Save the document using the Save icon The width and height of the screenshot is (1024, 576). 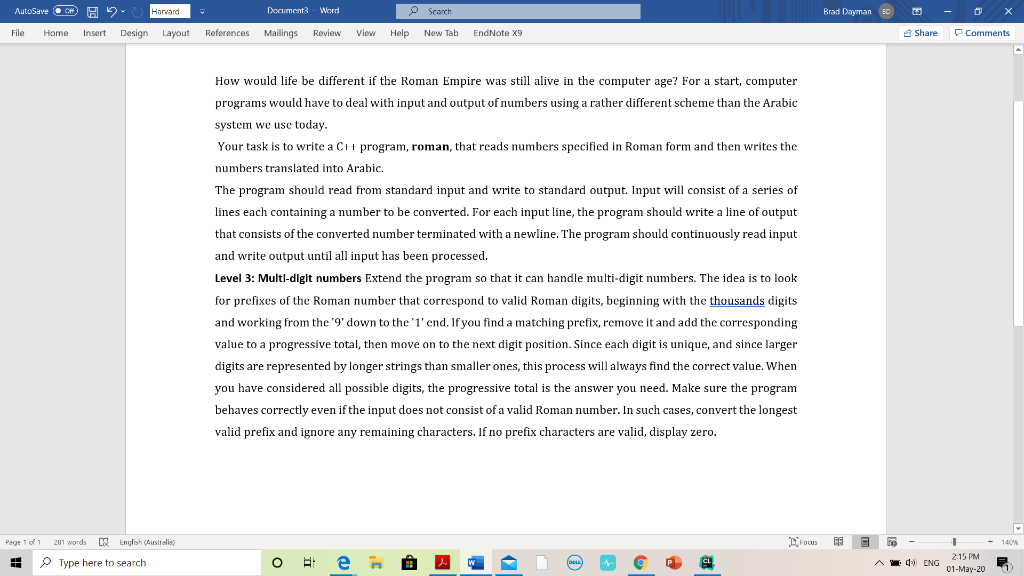[92, 10]
